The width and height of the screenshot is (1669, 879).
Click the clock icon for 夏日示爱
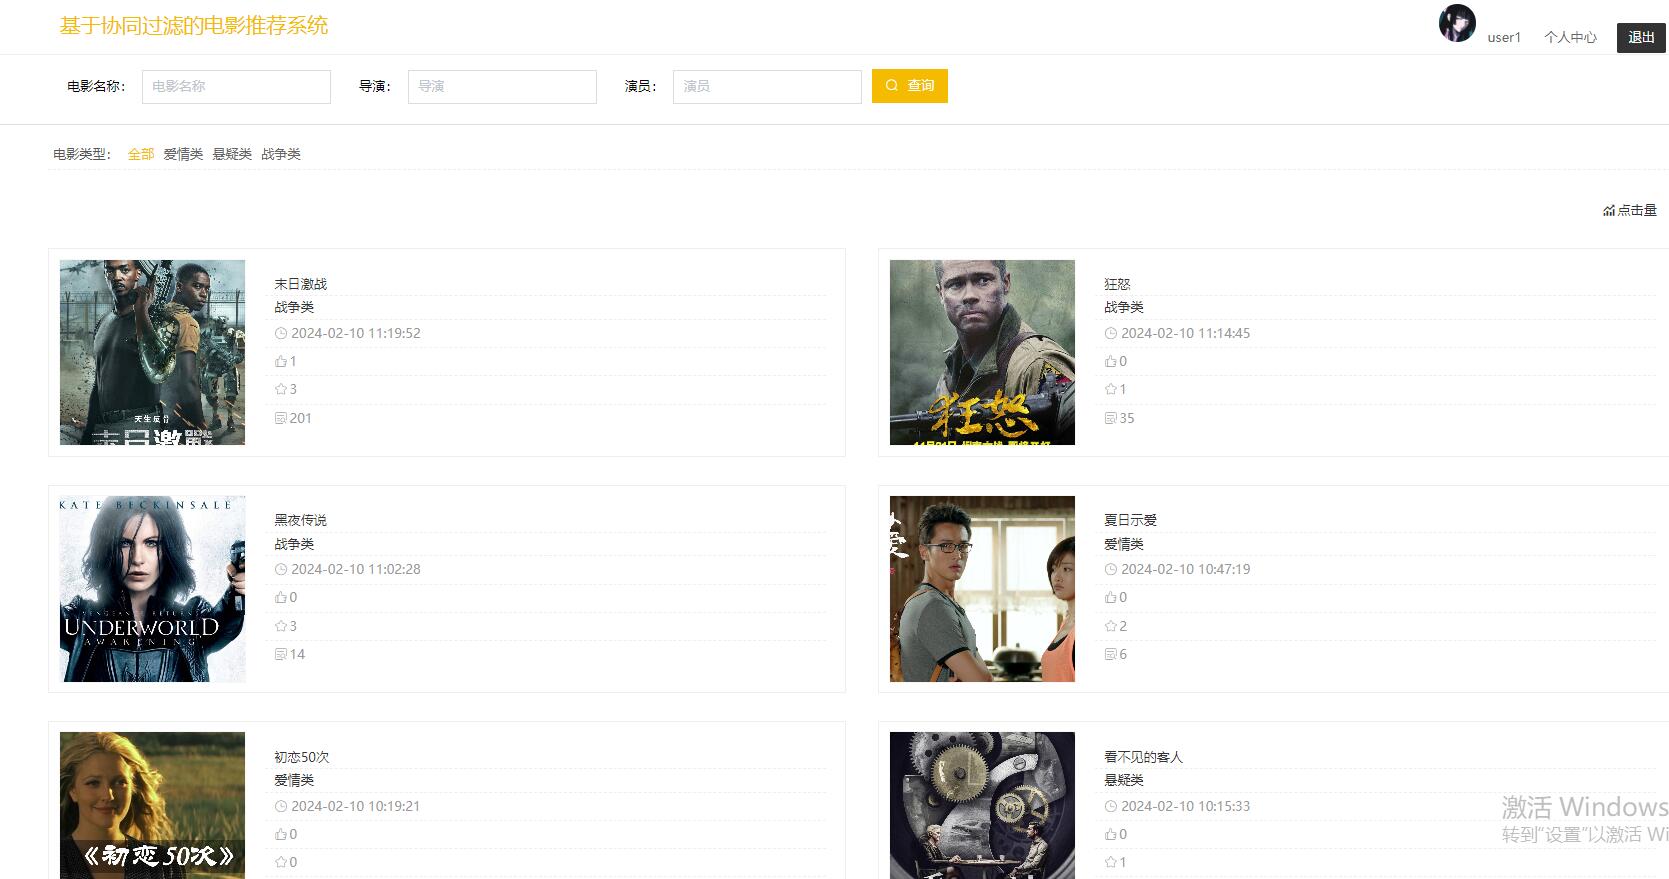(1110, 569)
